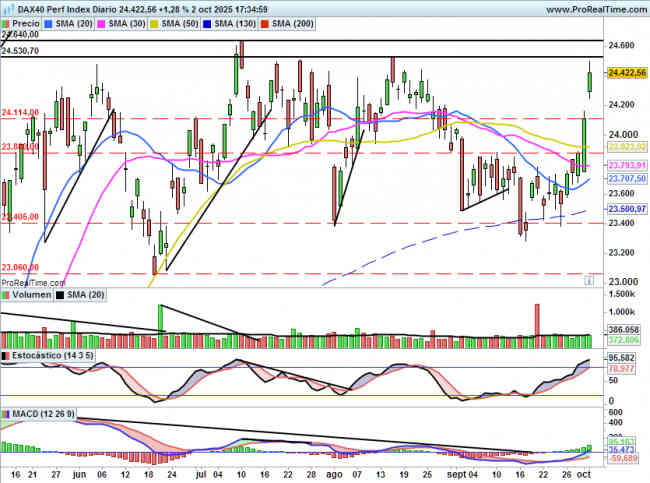Click the small info icon at chart corner
This screenshot has height=483, width=650.
pos(588,282)
